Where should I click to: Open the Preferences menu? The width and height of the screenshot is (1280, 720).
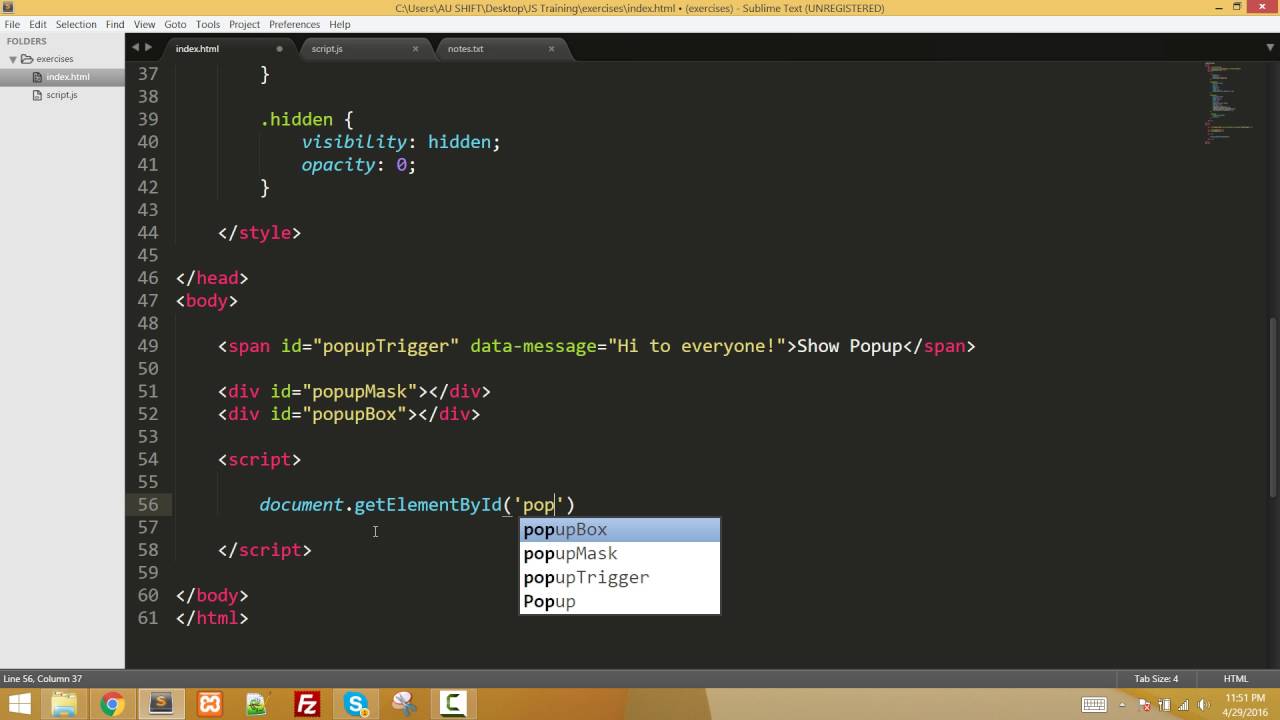[x=294, y=24]
